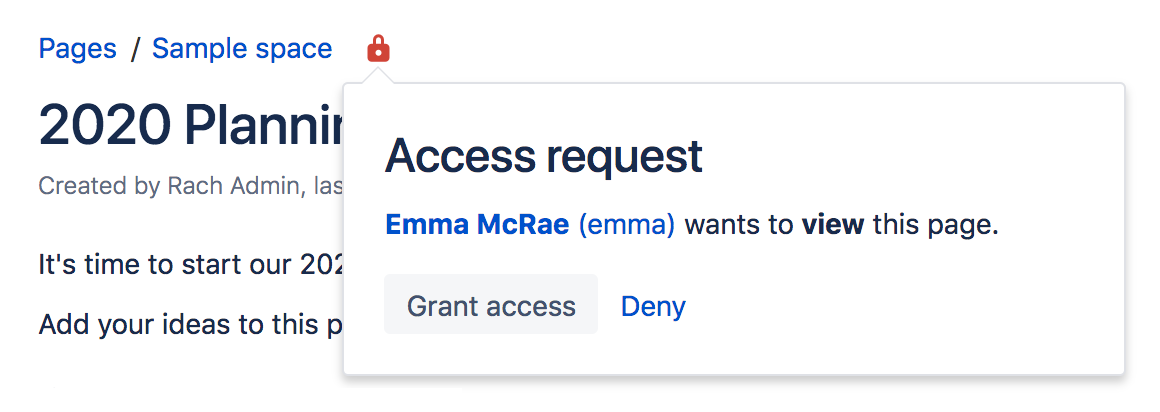Click the popup's pointer arrow below padlock

379,77
